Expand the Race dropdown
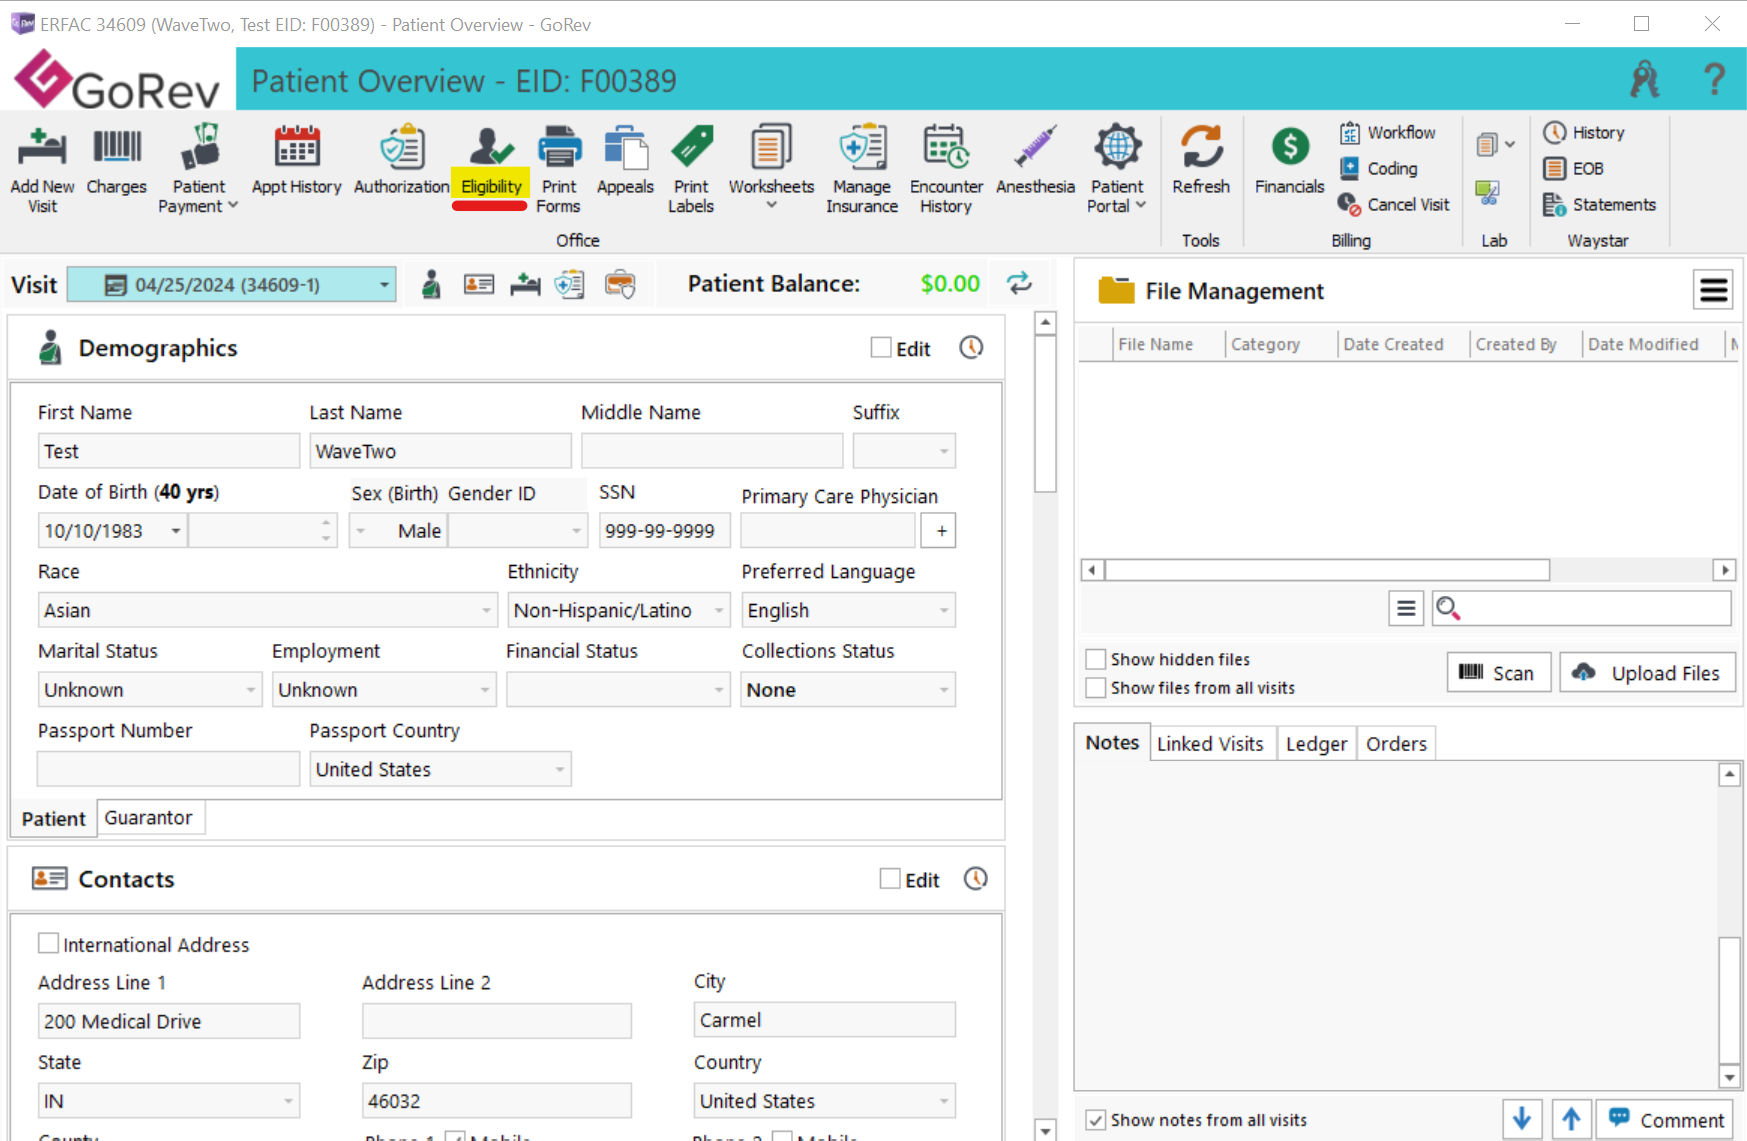Screen dimensions: 1747x1141 pyautogui.click(x=486, y=610)
